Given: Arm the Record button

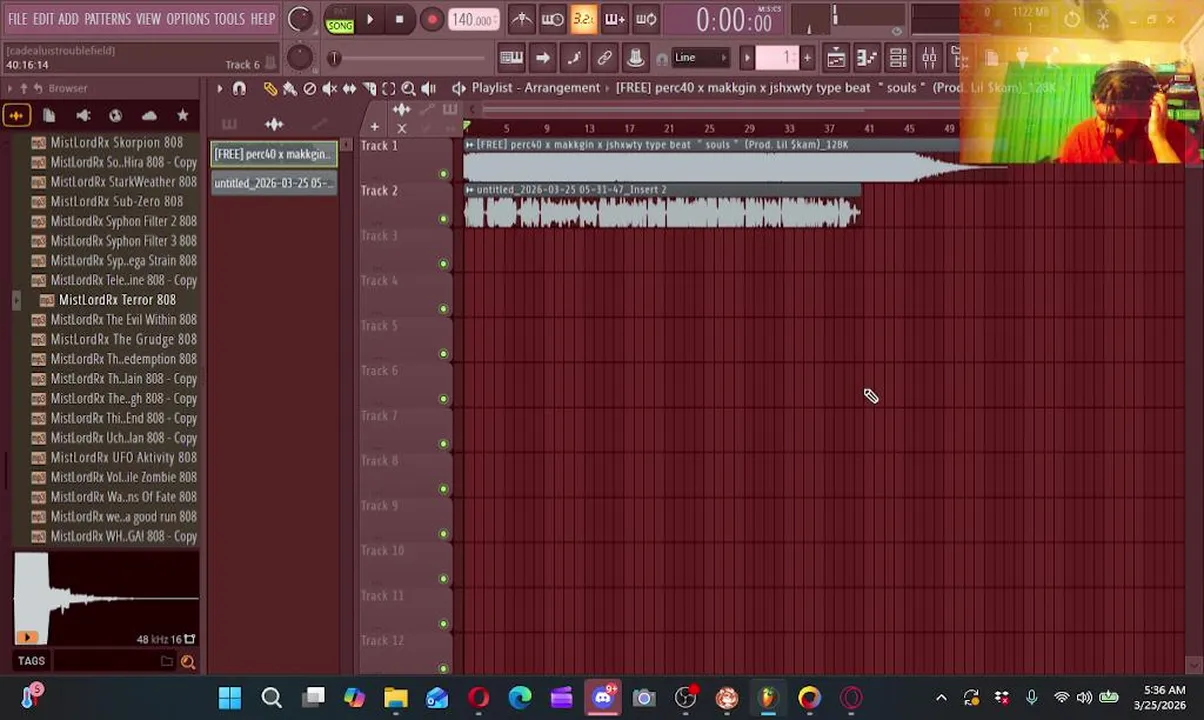Looking at the screenshot, I should tap(431, 19).
